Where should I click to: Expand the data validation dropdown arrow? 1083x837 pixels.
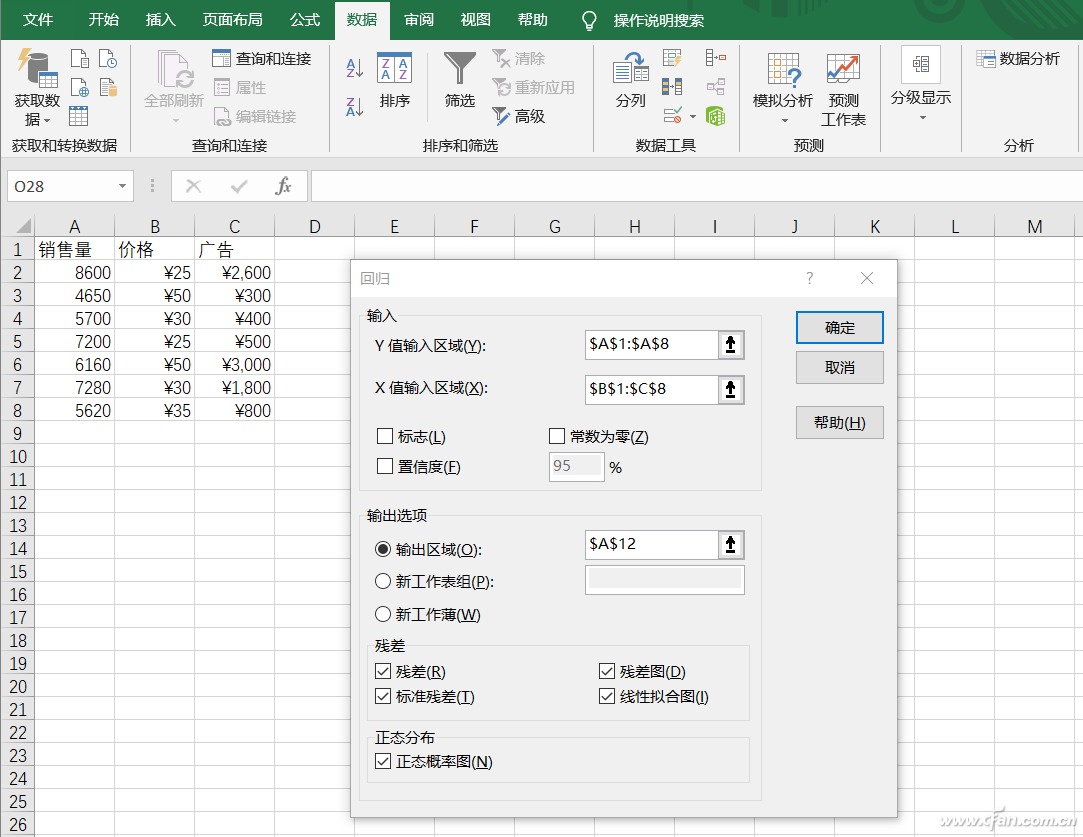[x=692, y=116]
